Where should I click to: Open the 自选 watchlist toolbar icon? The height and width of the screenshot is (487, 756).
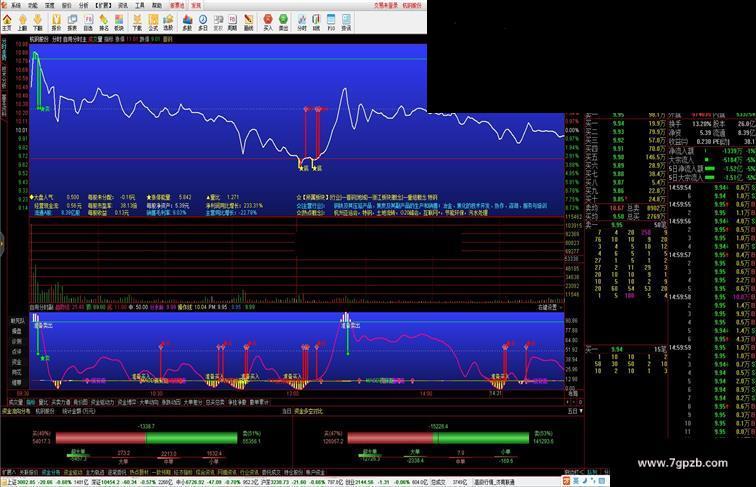point(88,22)
